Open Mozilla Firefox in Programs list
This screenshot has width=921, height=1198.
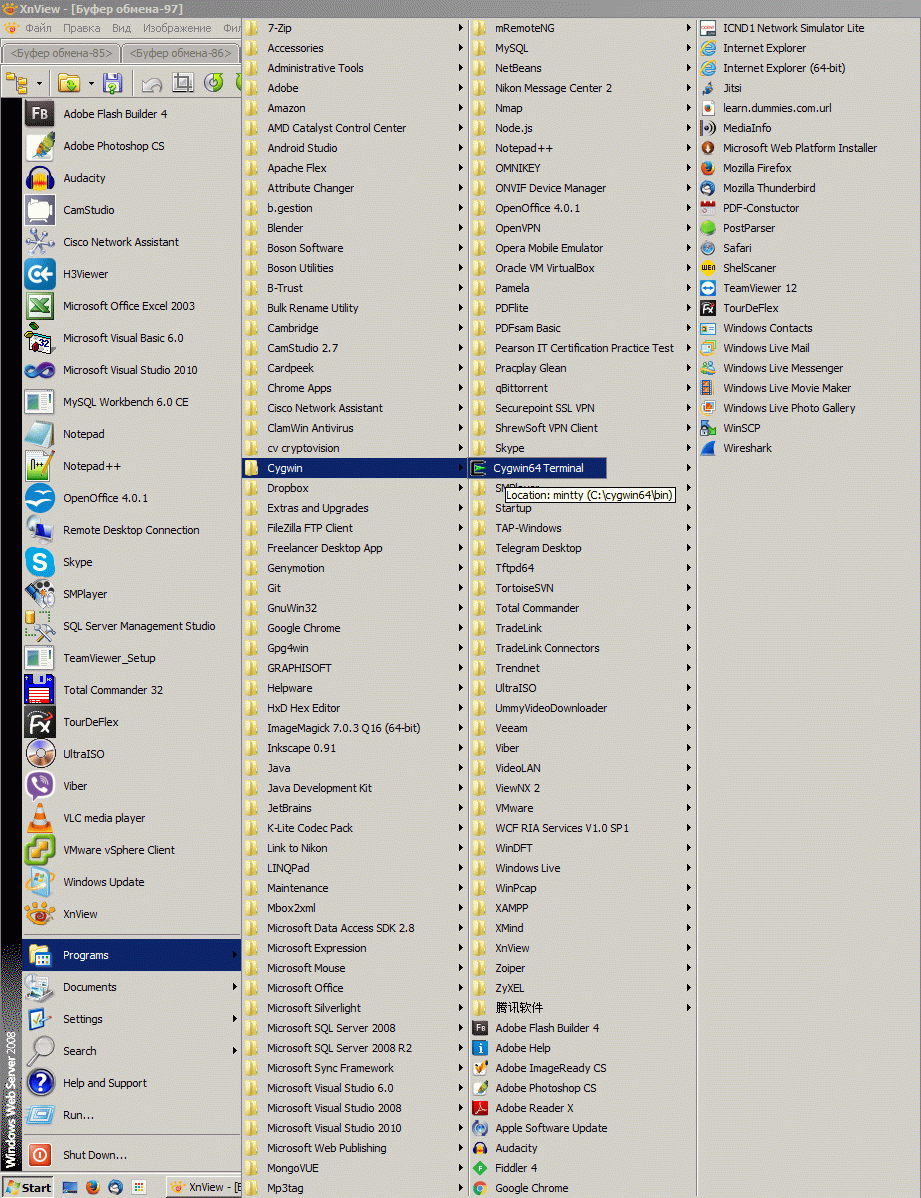(x=808, y=168)
